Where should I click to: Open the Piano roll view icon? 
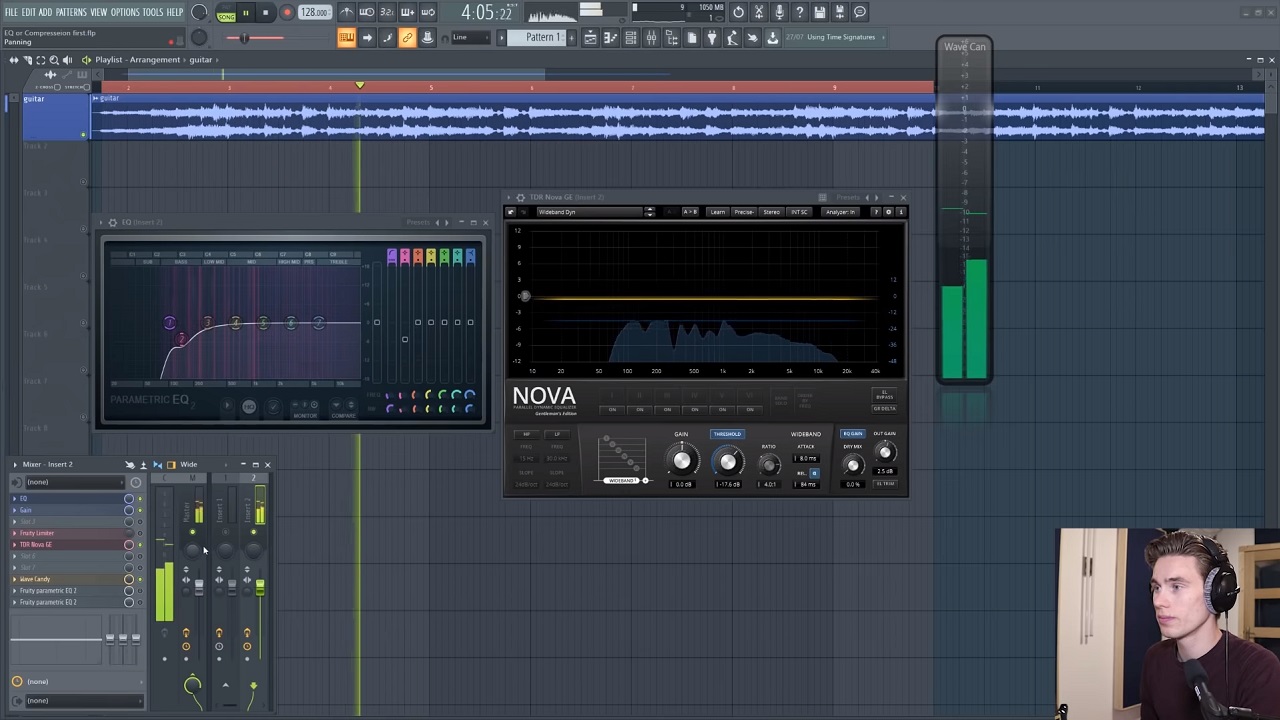[x=610, y=38]
